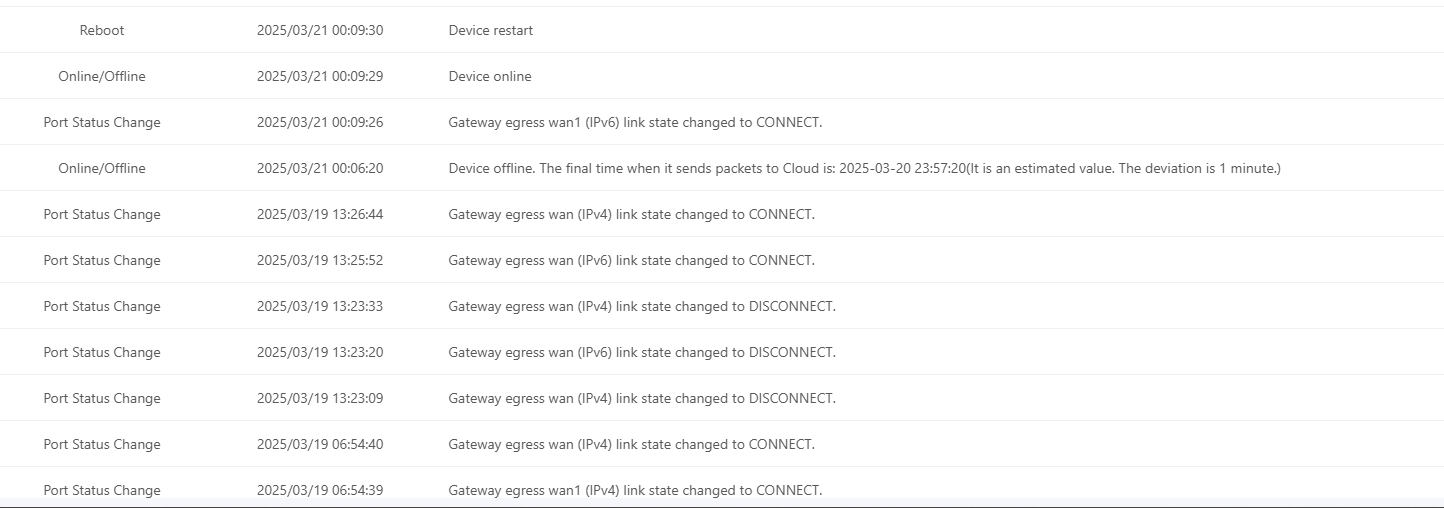Open wan1 IPv6 CONNECT log message
Viewport: 1444px width, 508px height.
coord(635,122)
